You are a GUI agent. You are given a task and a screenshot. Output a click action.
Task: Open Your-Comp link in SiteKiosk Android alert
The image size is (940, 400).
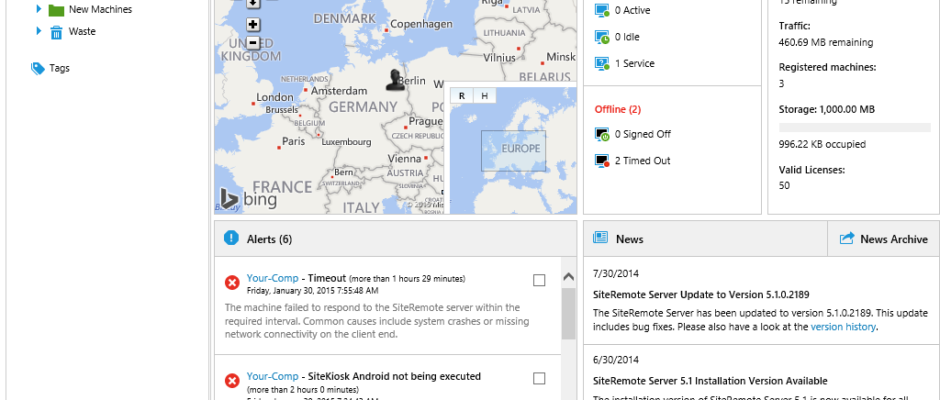tap(272, 377)
